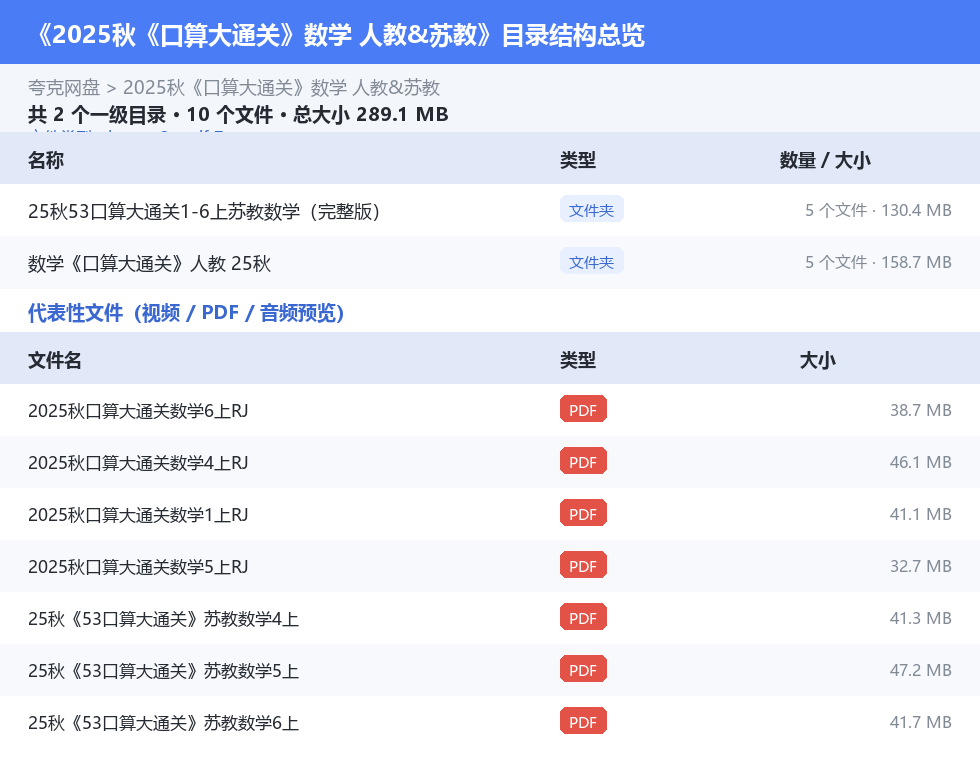Click the PDF badge for 数学6上RJ
980x780 pixels.
[583, 409]
